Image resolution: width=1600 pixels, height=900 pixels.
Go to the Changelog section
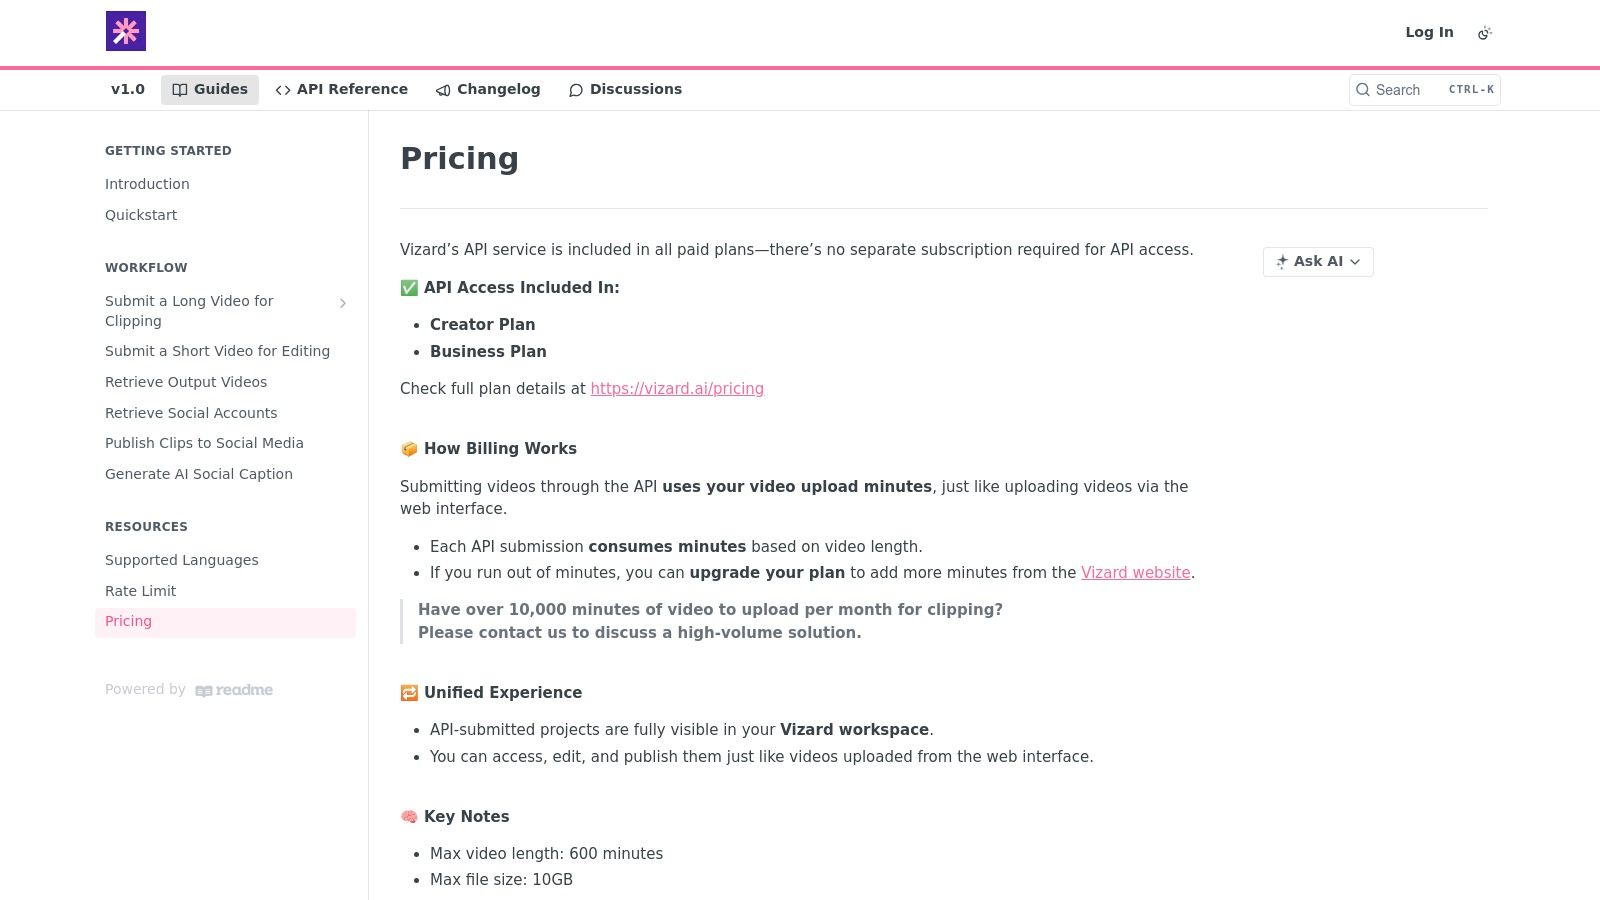[x=488, y=90]
